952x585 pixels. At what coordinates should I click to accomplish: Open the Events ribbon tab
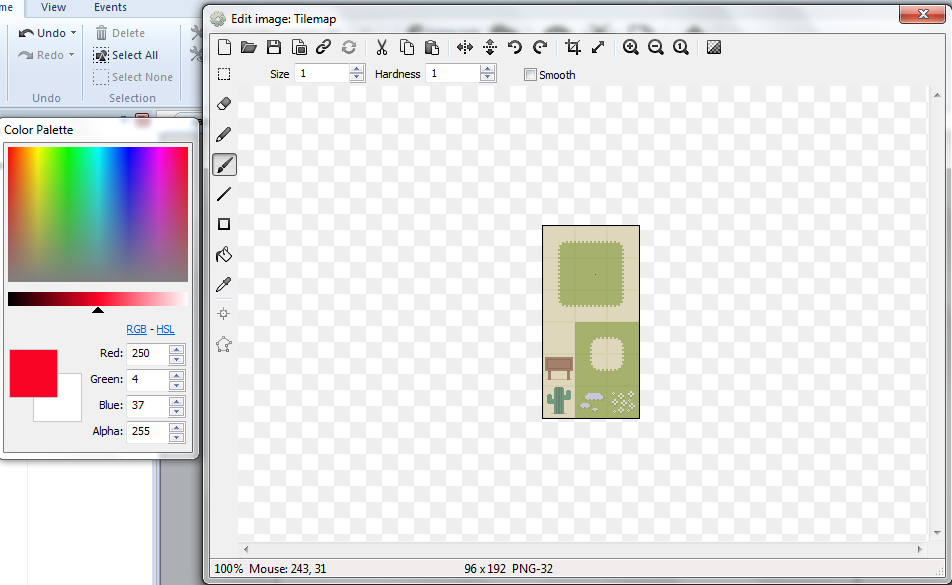coord(110,7)
